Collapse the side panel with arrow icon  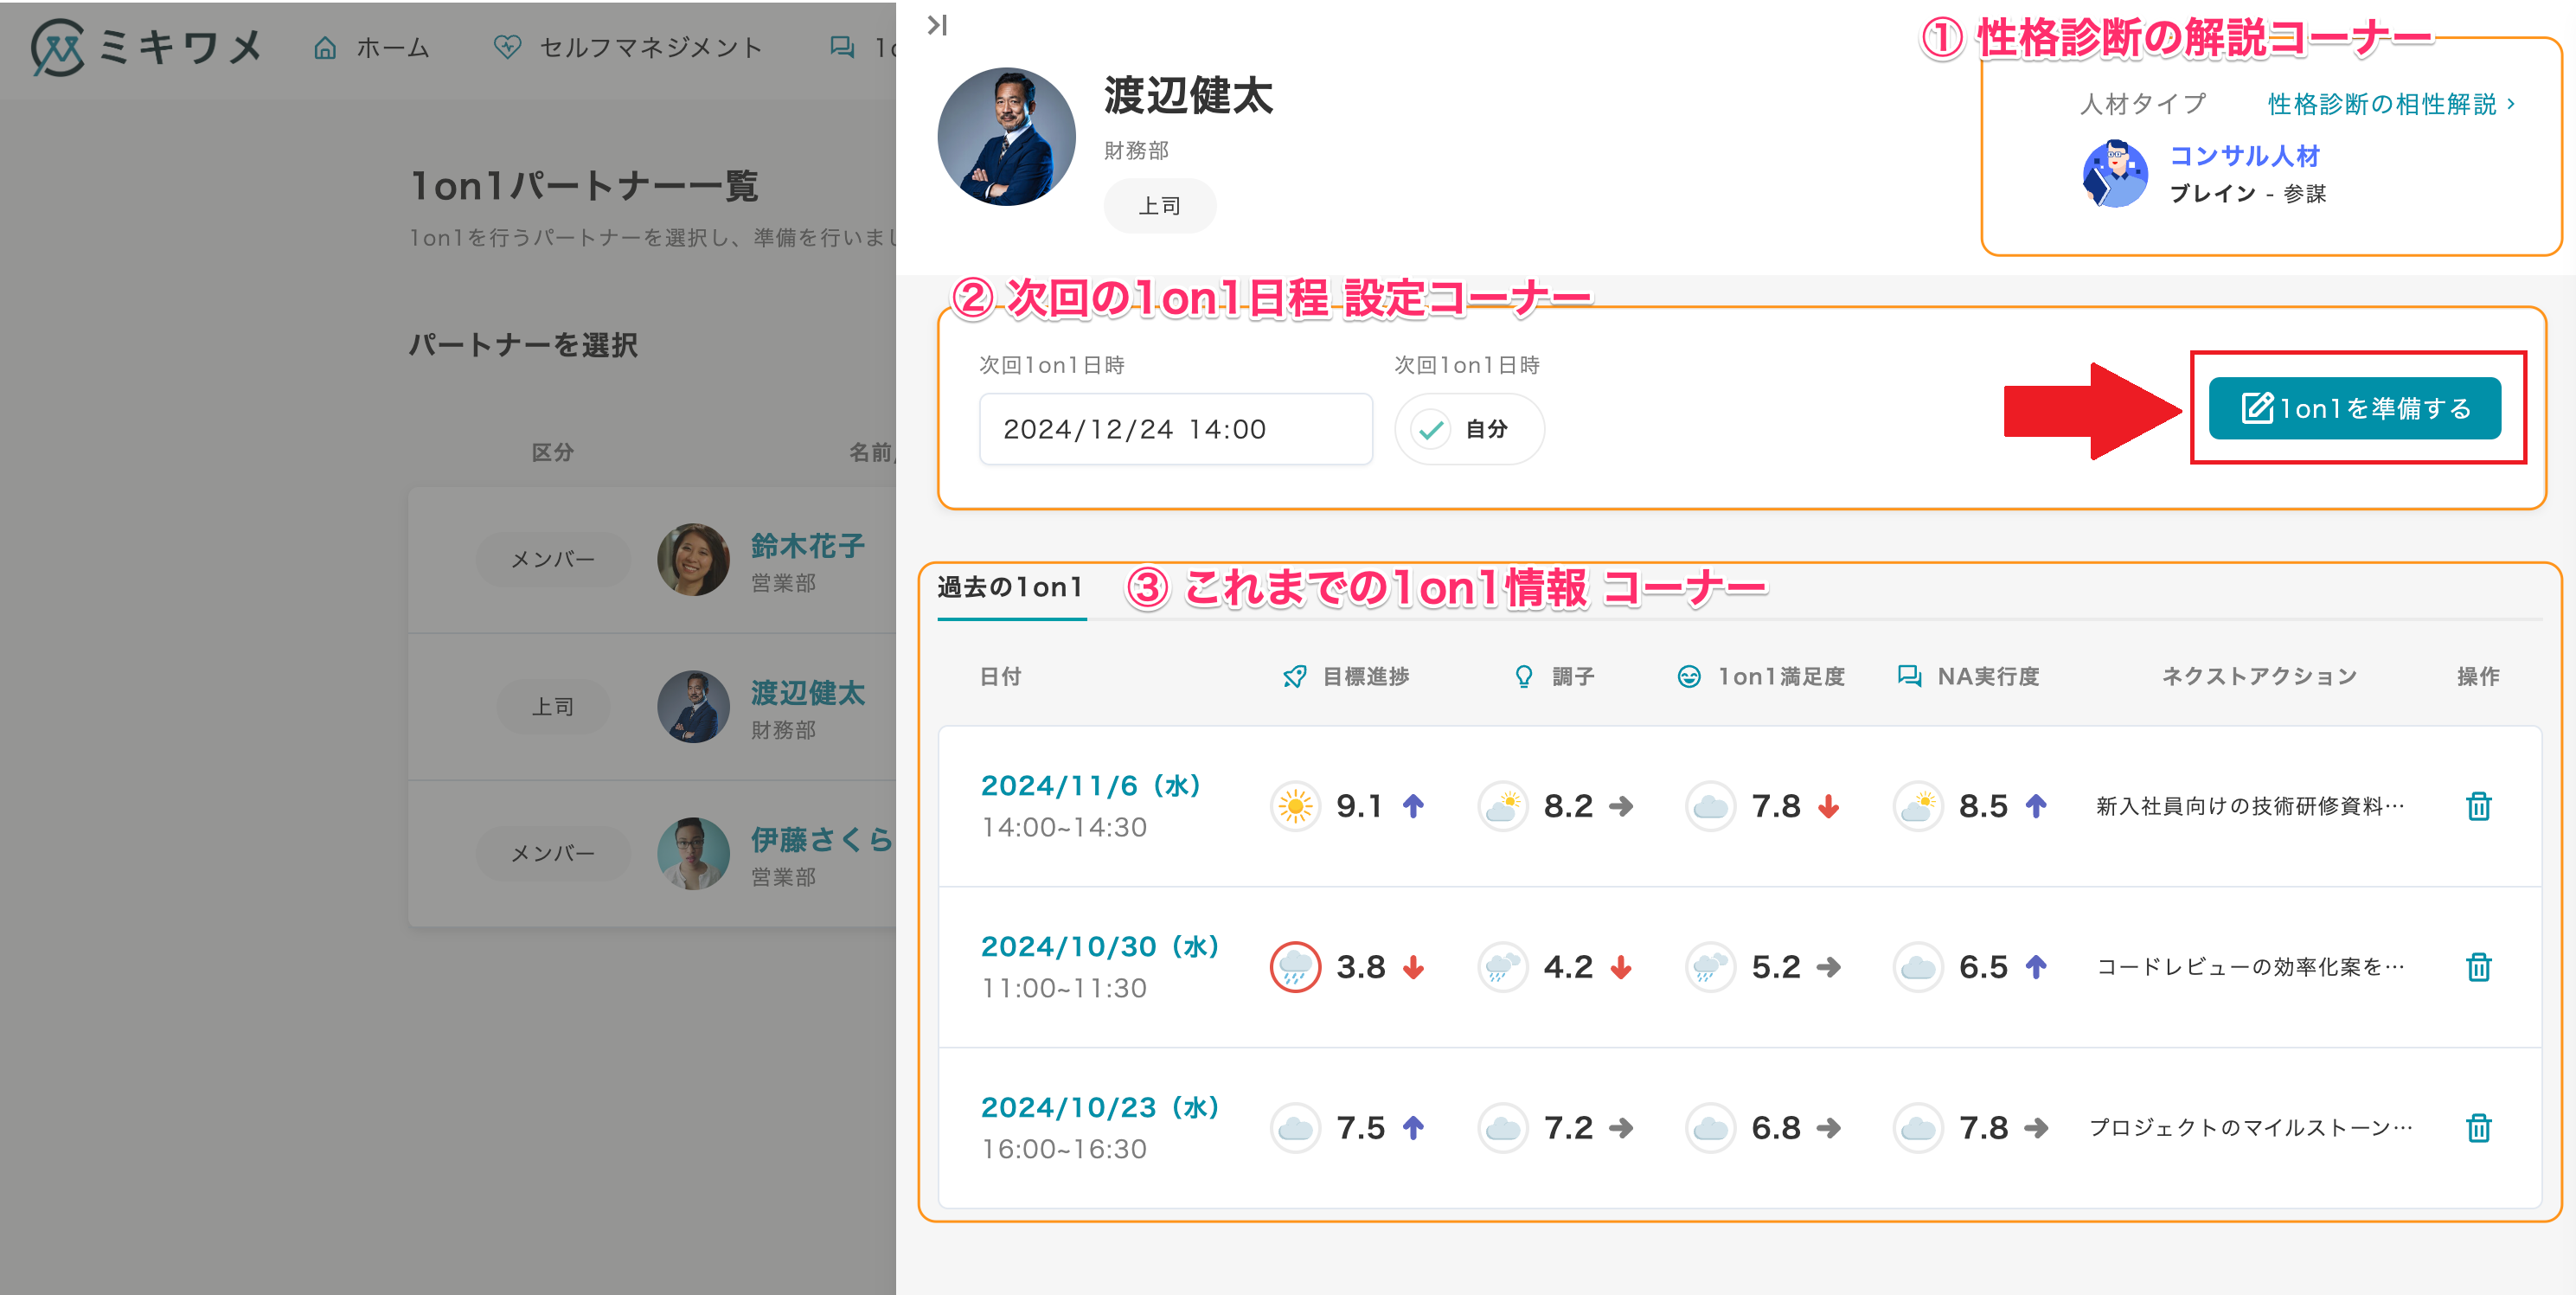pyautogui.click(x=937, y=25)
